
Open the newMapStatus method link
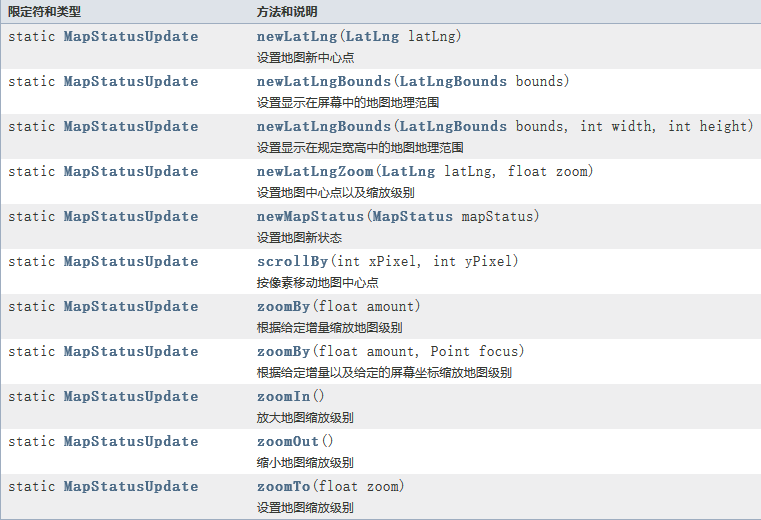pyautogui.click(x=310, y=217)
